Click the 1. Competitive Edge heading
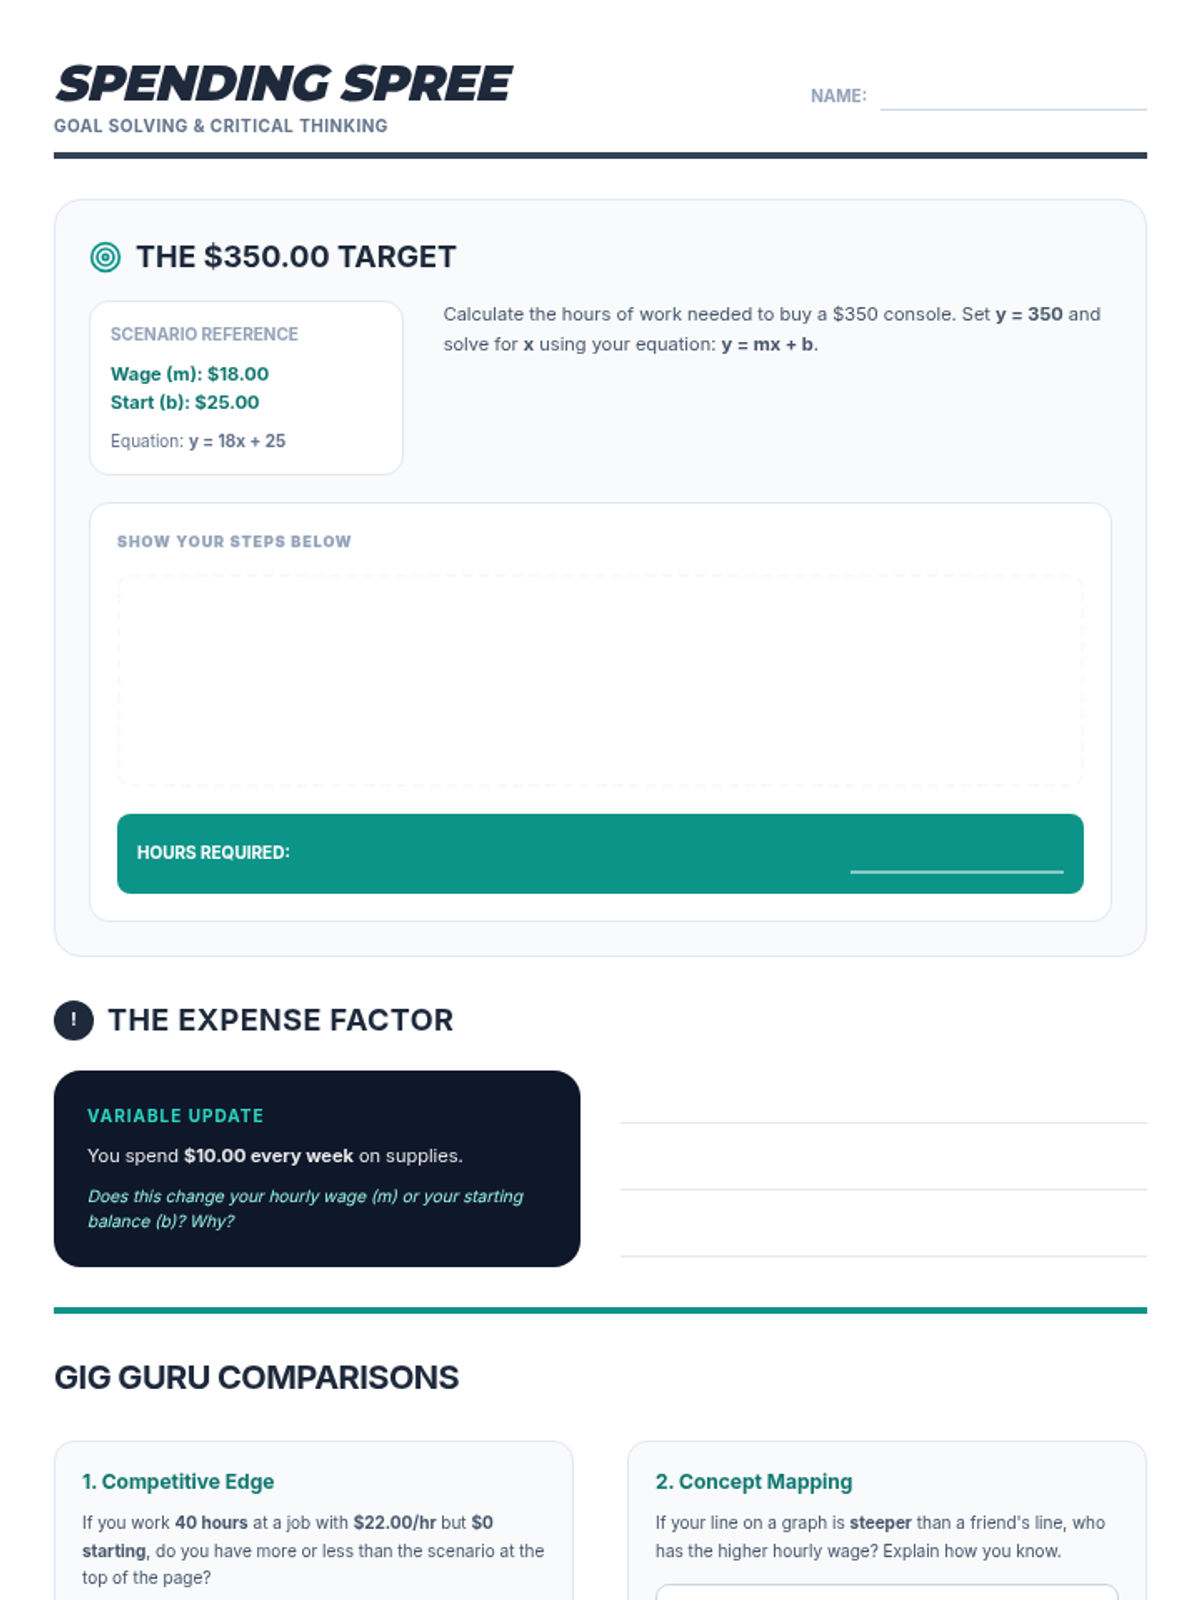 (178, 1482)
